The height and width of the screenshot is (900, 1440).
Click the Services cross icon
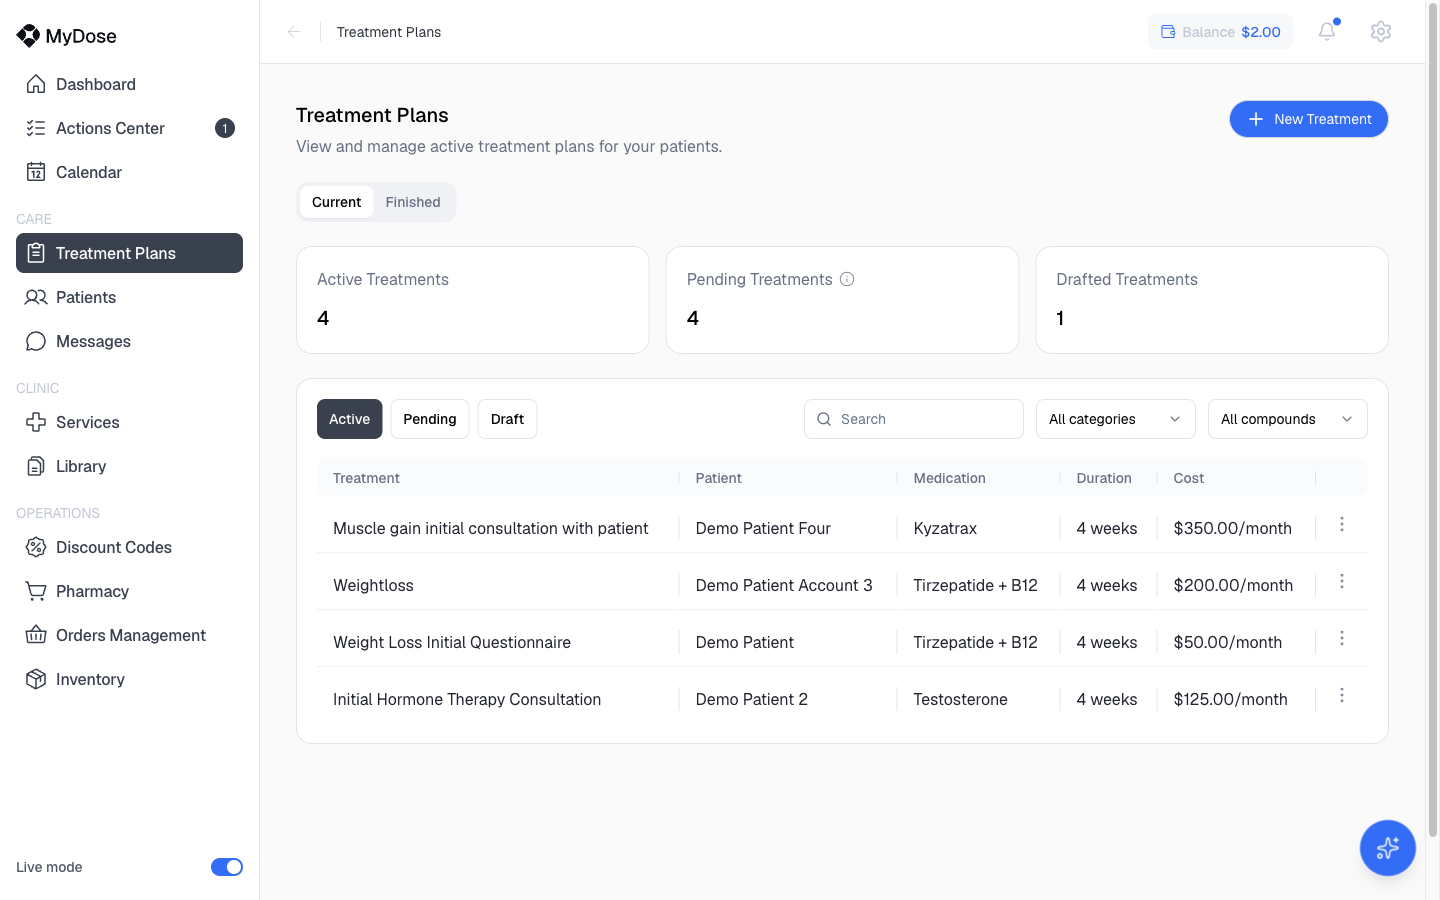[36, 422]
